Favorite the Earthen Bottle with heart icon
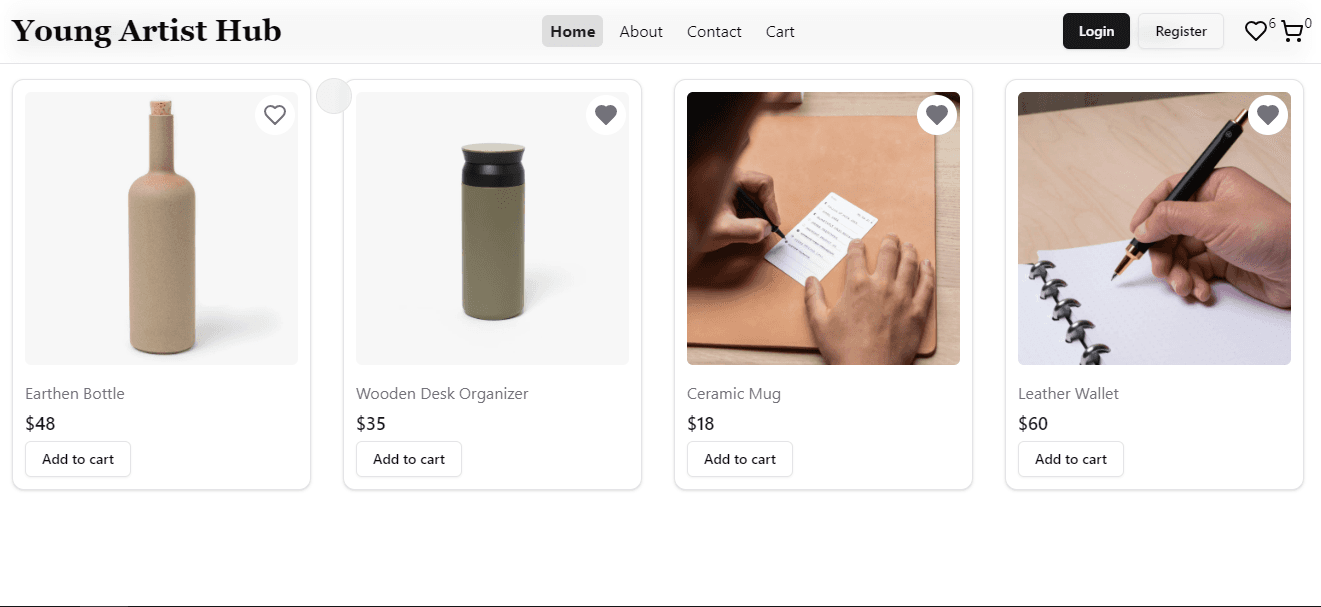 click(275, 115)
